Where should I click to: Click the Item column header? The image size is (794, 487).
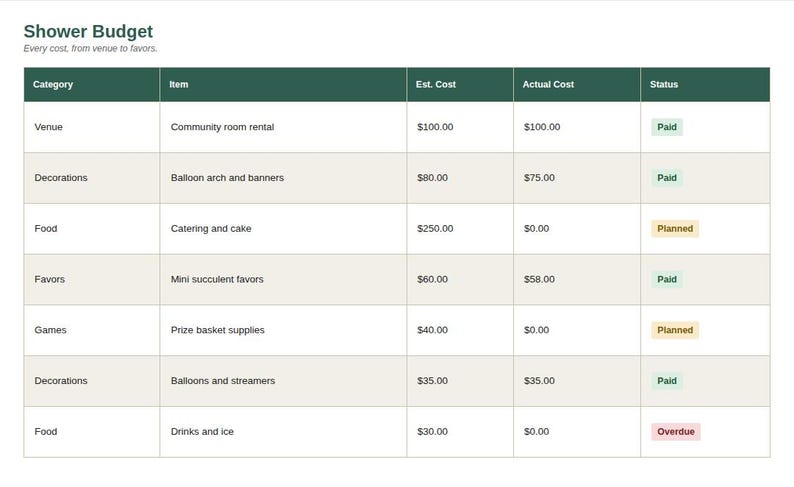point(283,85)
